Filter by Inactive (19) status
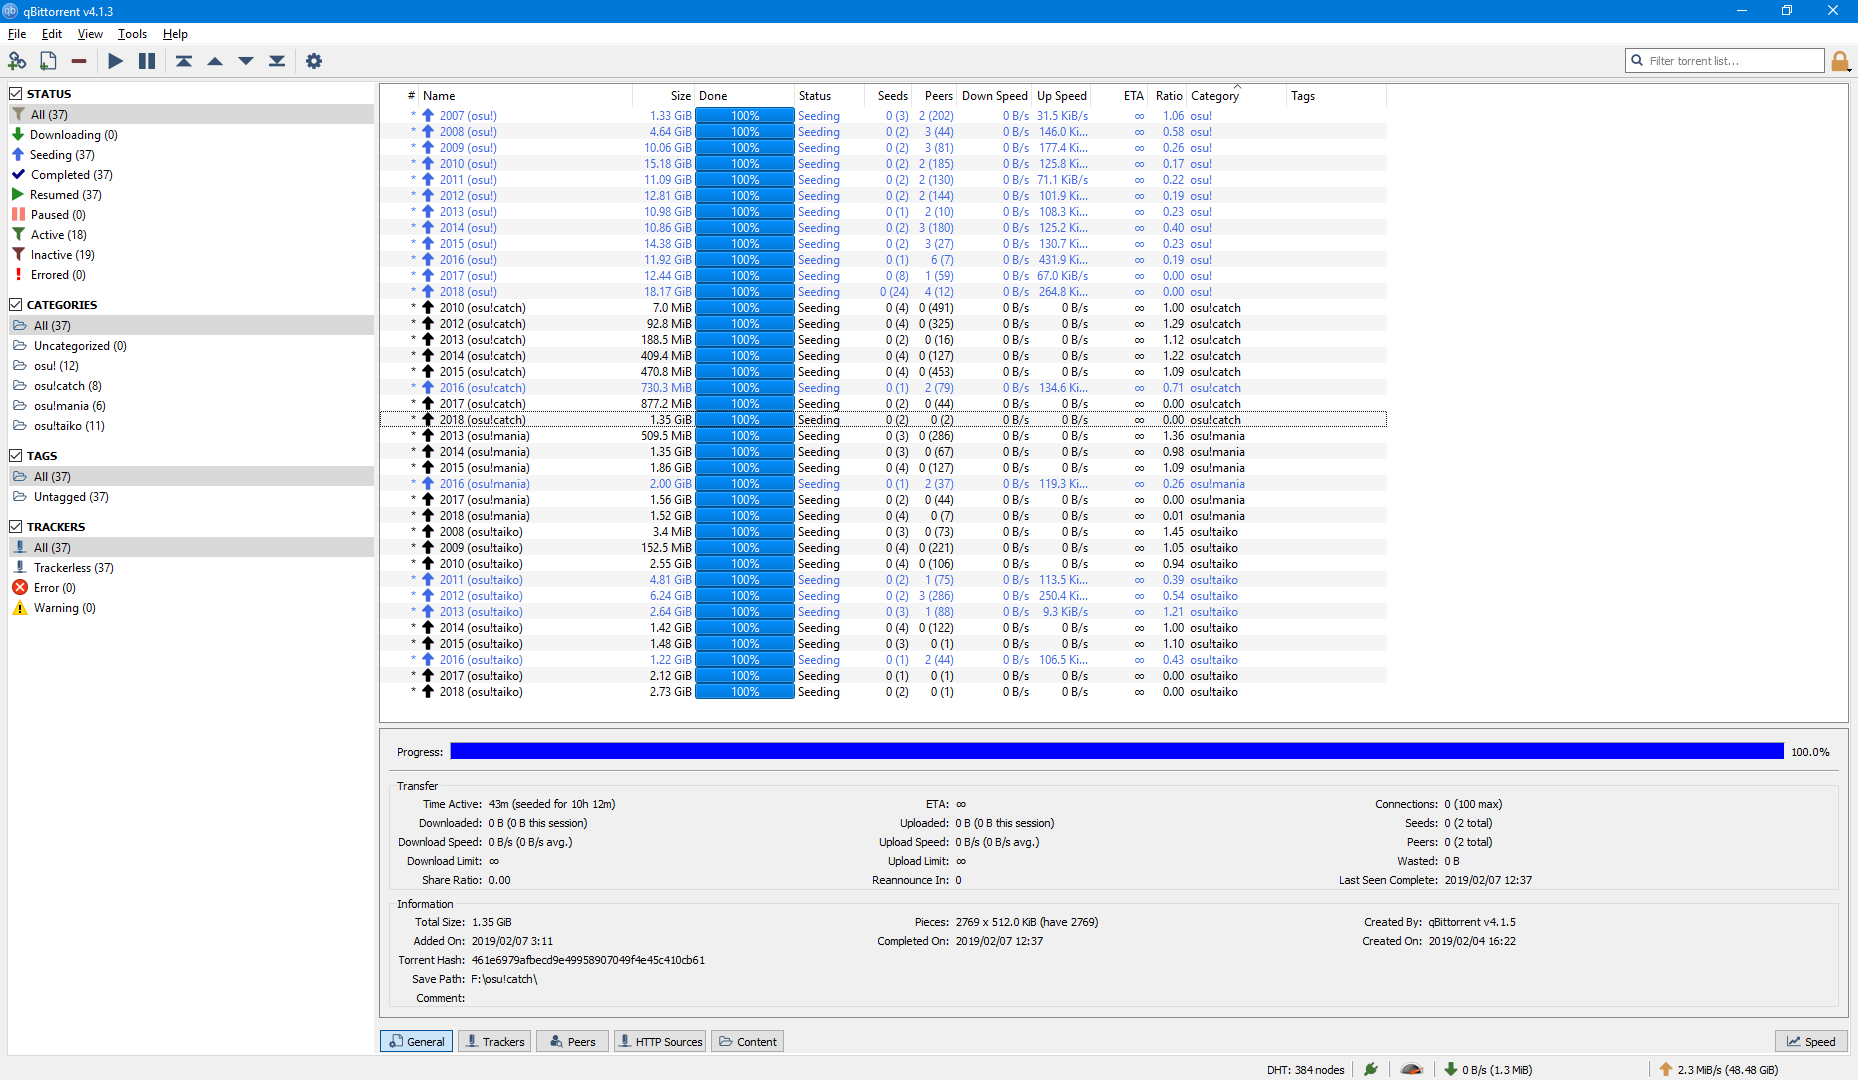The height and width of the screenshot is (1080, 1858). pyautogui.click(x=191, y=254)
